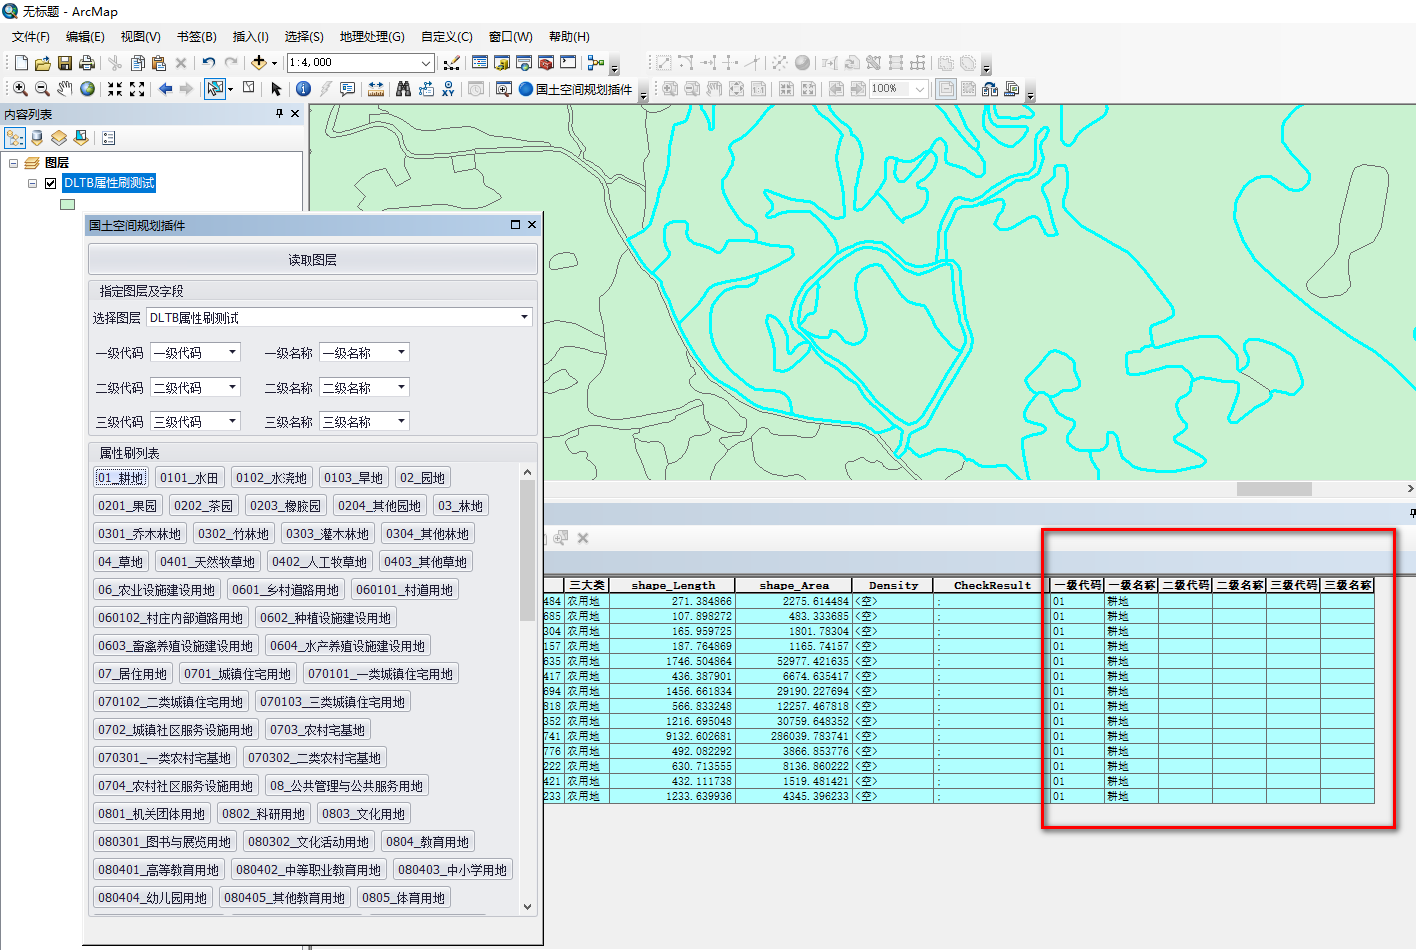This screenshot has height=950, width=1416.
Task: Go back to previous extent
Action: [x=165, y=89]
